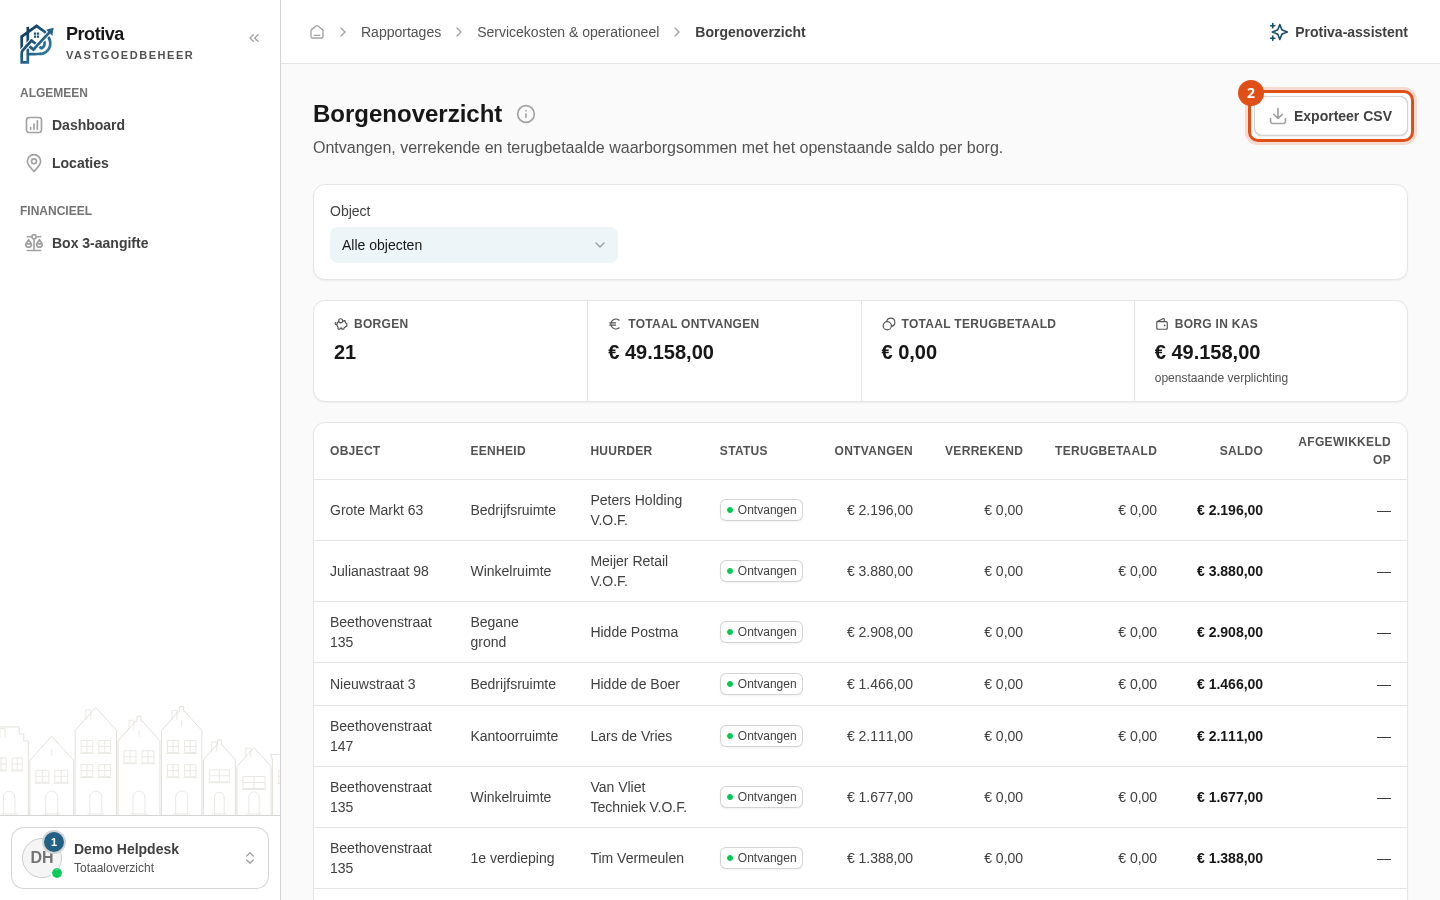The image size is (1440, 900).
Task: Sort by Saldo column header
Action: (x=1241, y=451)
